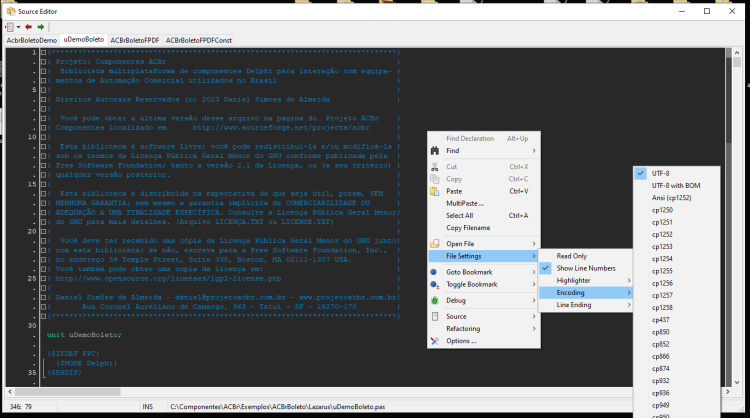Click the green jump forward arrow
Viewport: 750px width, 418px height.
41,27
